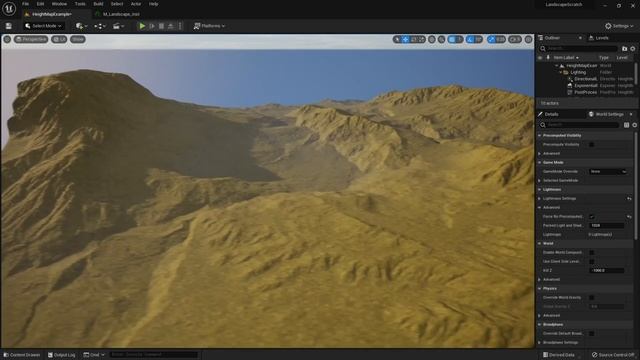
Task: Click the Outliner search field
Action: click(x=578, y=49)
